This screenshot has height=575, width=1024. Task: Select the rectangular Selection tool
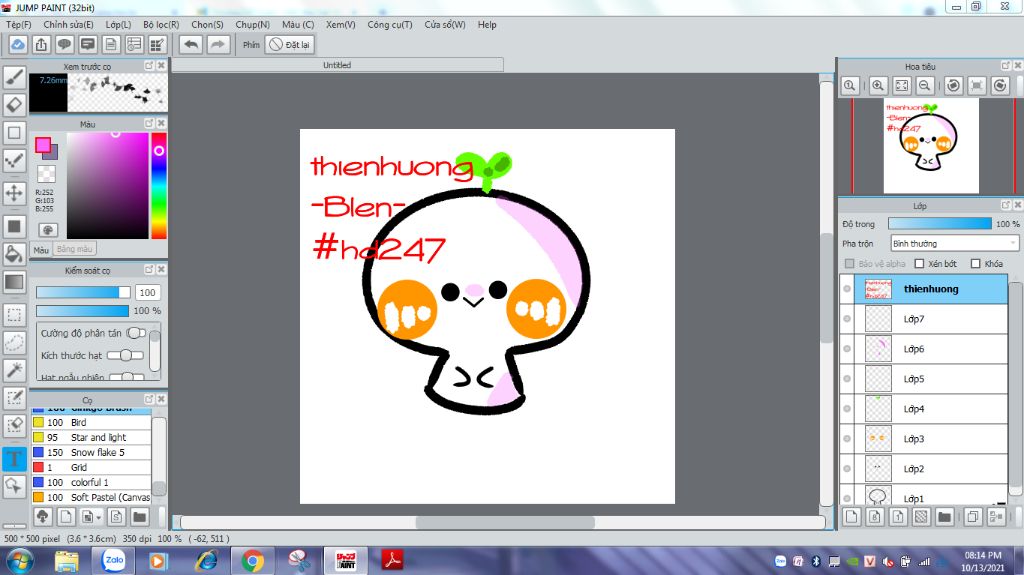coord(14,315)
